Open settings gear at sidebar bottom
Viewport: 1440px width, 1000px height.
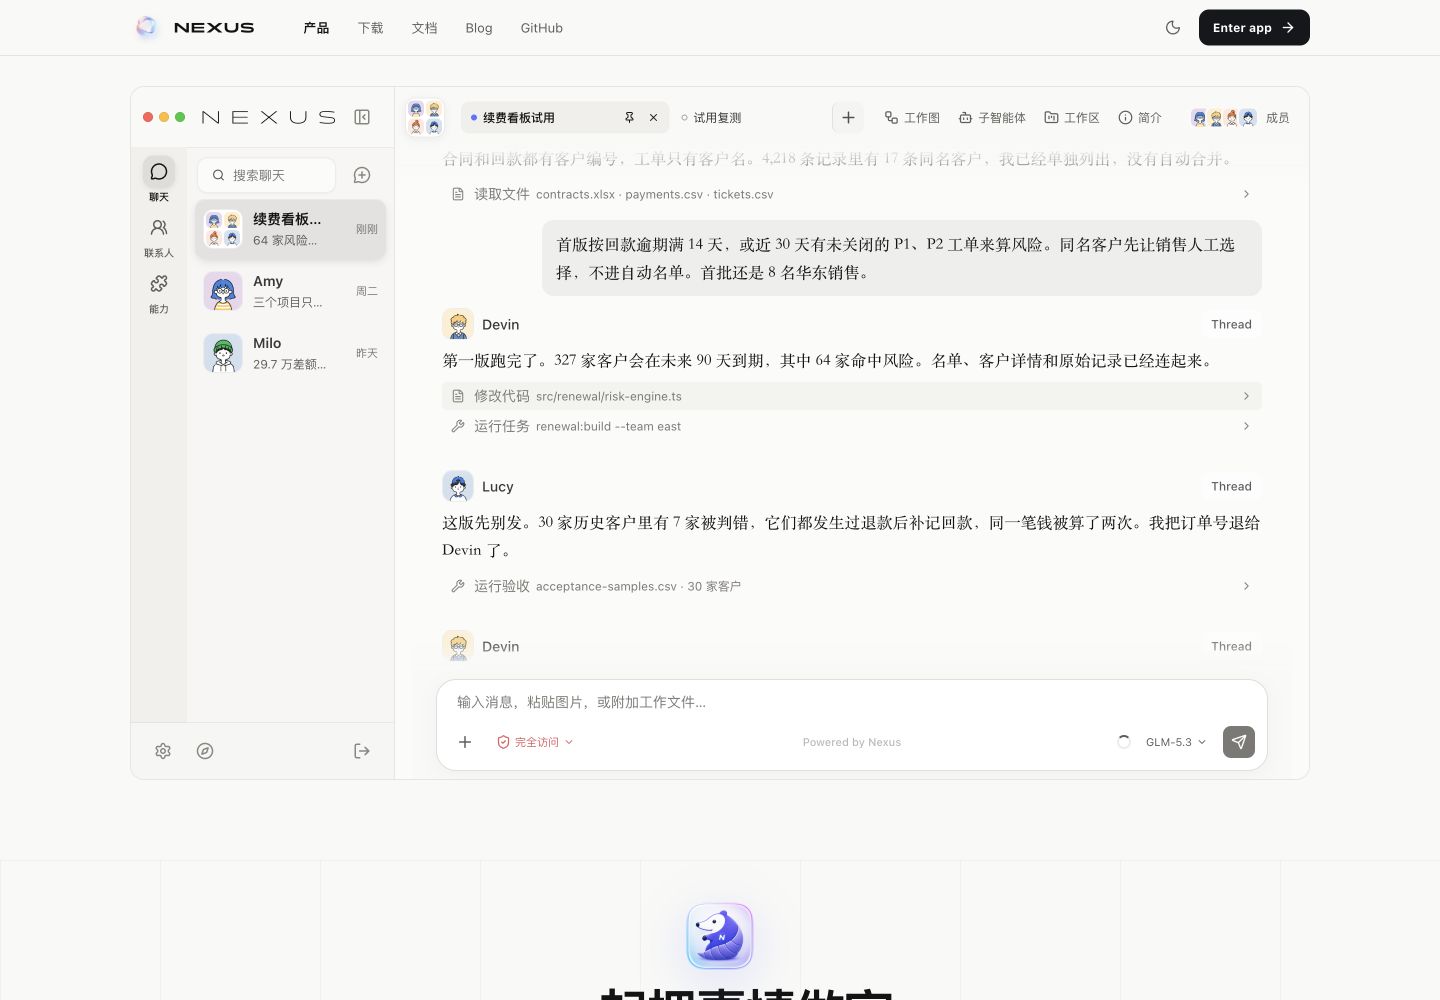(x=163, y=751)
